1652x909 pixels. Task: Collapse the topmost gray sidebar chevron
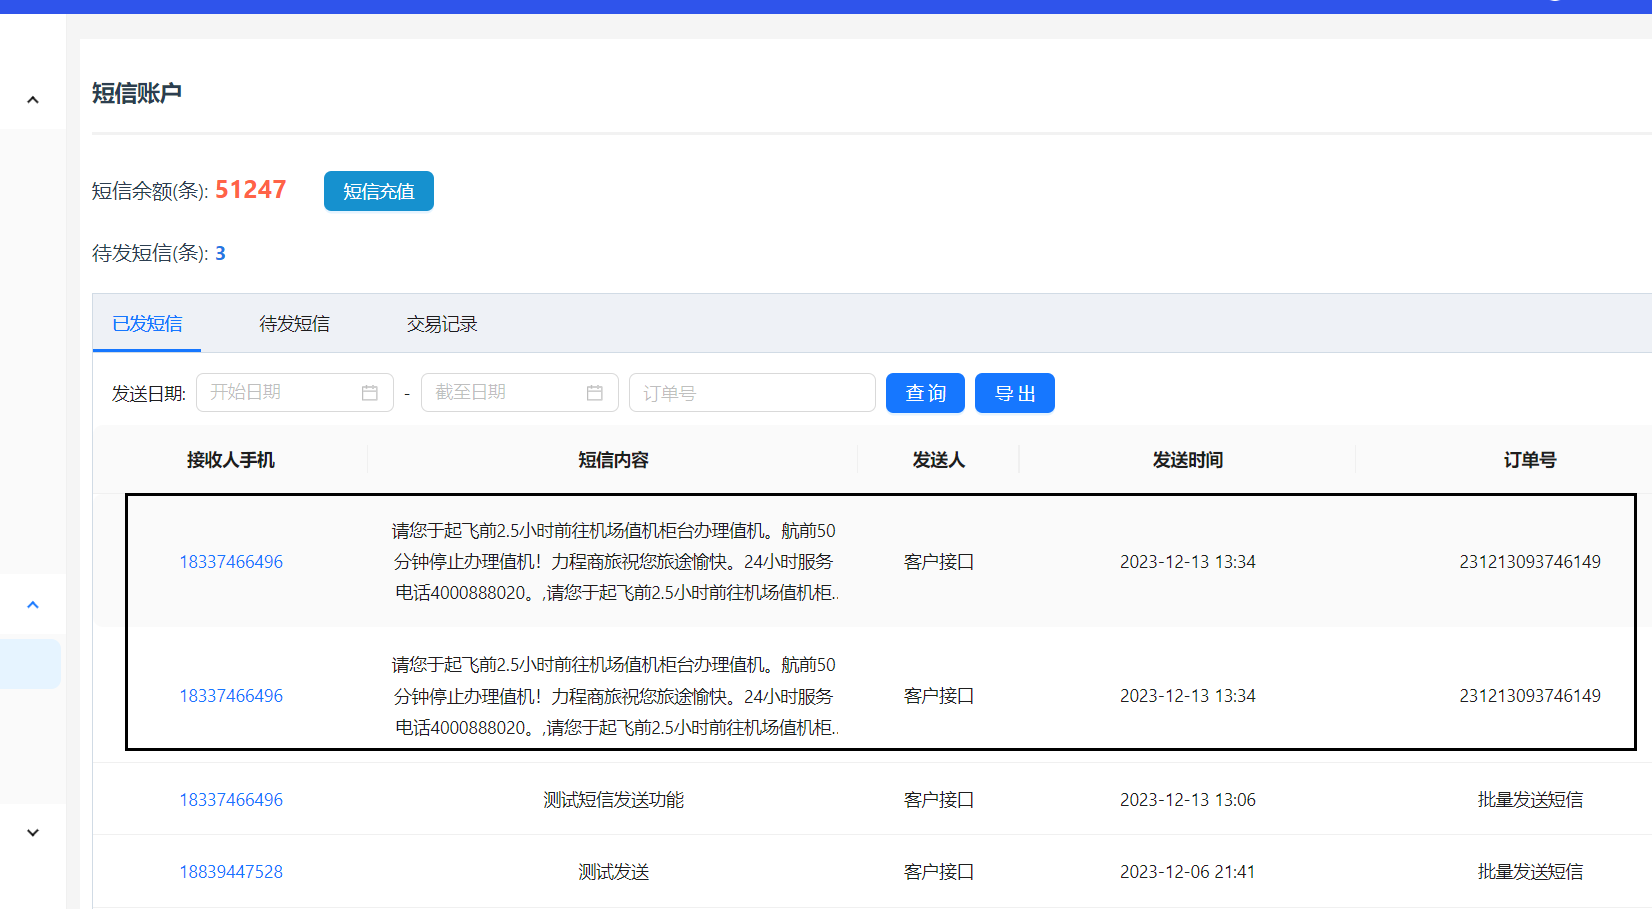tap(33, 100)
